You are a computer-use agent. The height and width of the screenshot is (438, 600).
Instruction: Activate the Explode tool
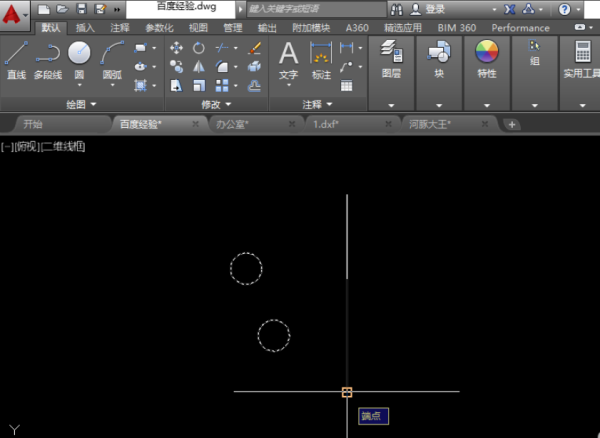click(x=254, y=67)
